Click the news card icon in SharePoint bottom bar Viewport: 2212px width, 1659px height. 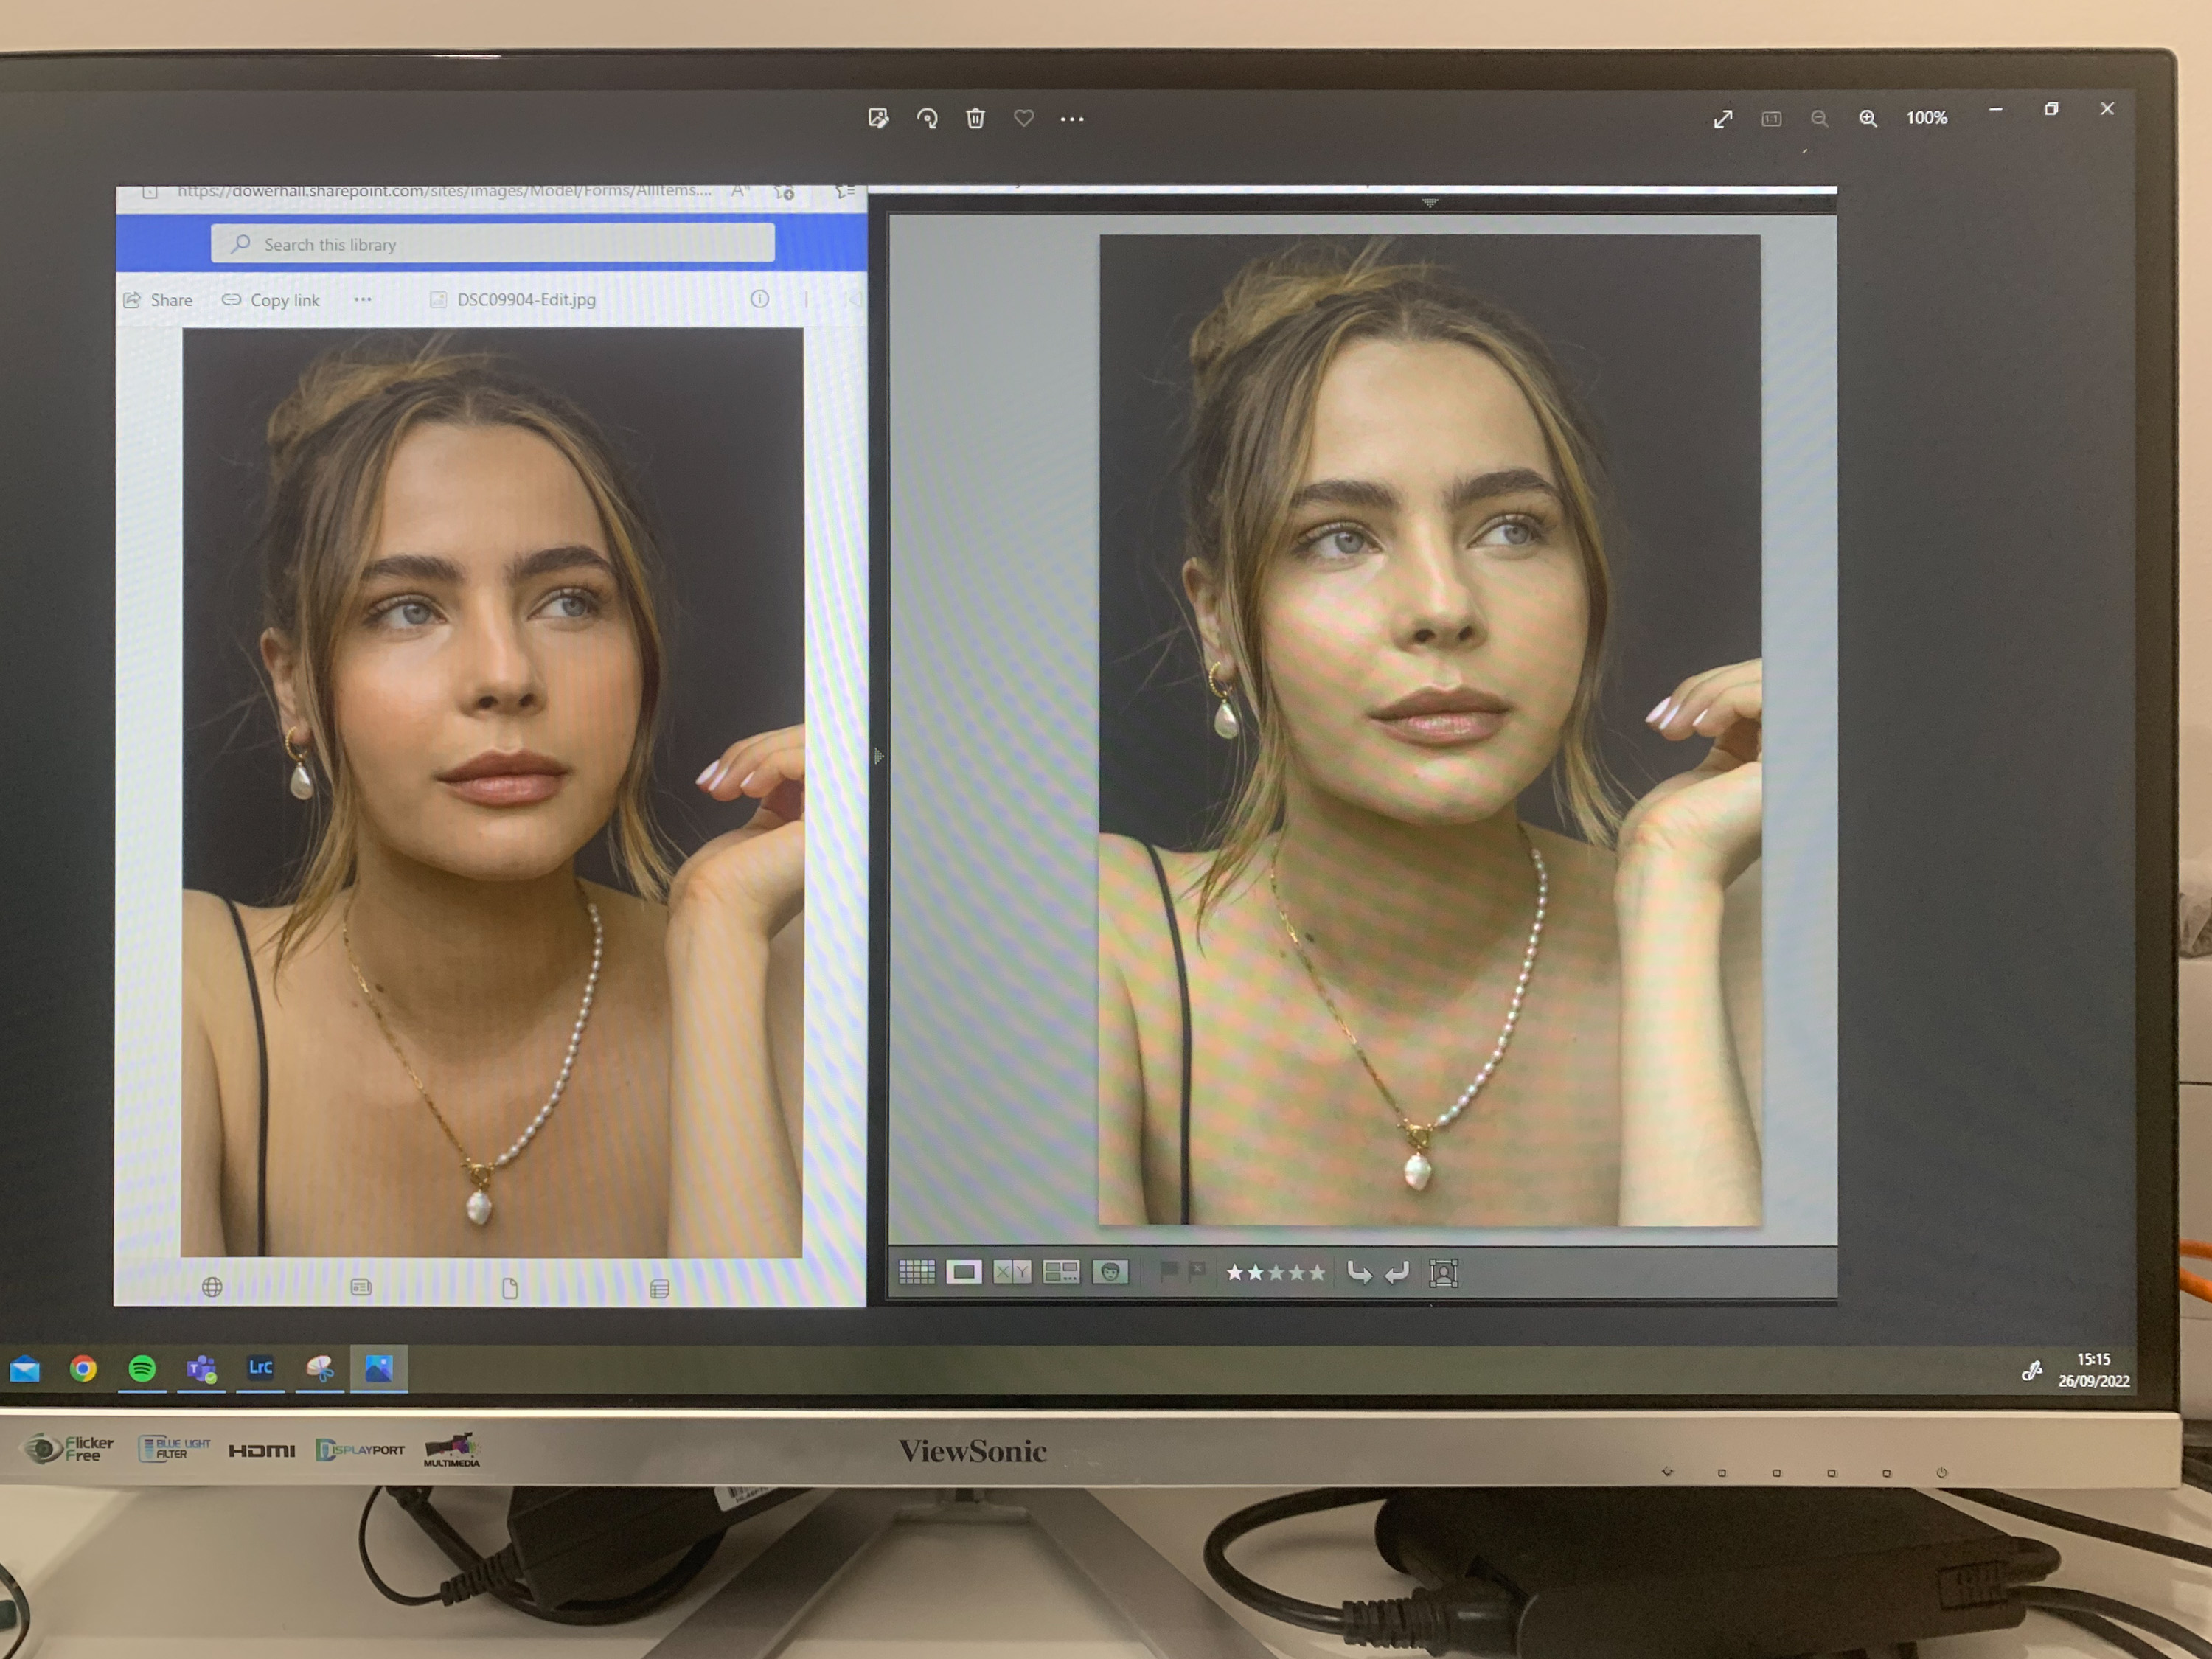click(361, 1287)
